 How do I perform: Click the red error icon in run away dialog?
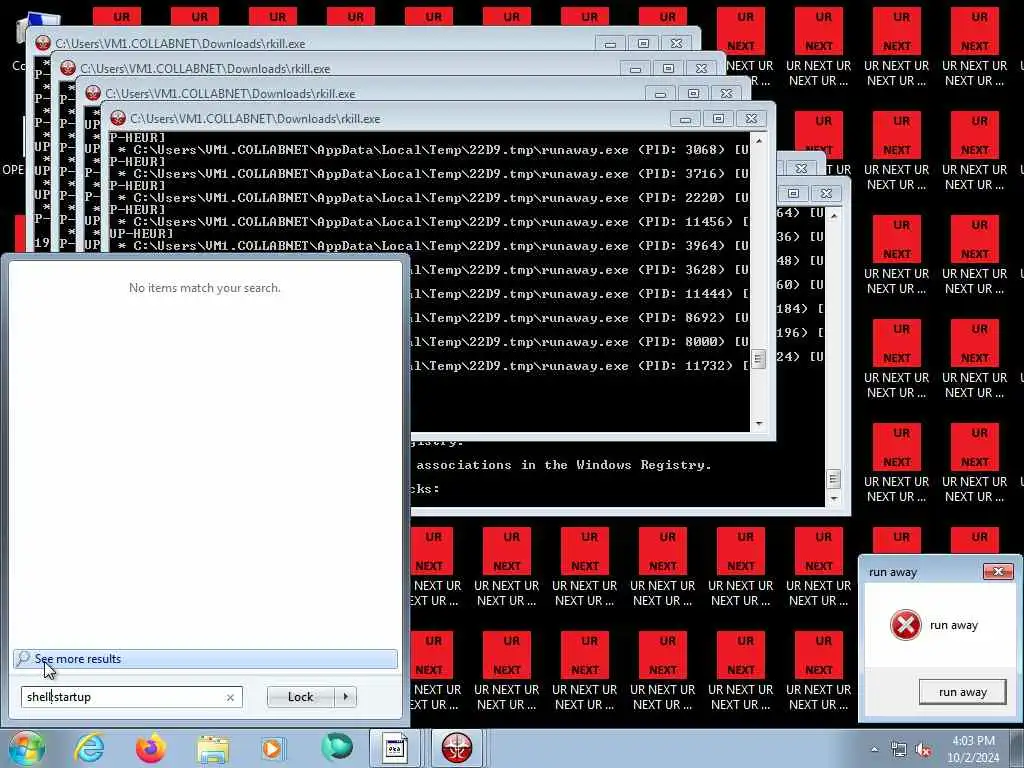tap(906, 625)
